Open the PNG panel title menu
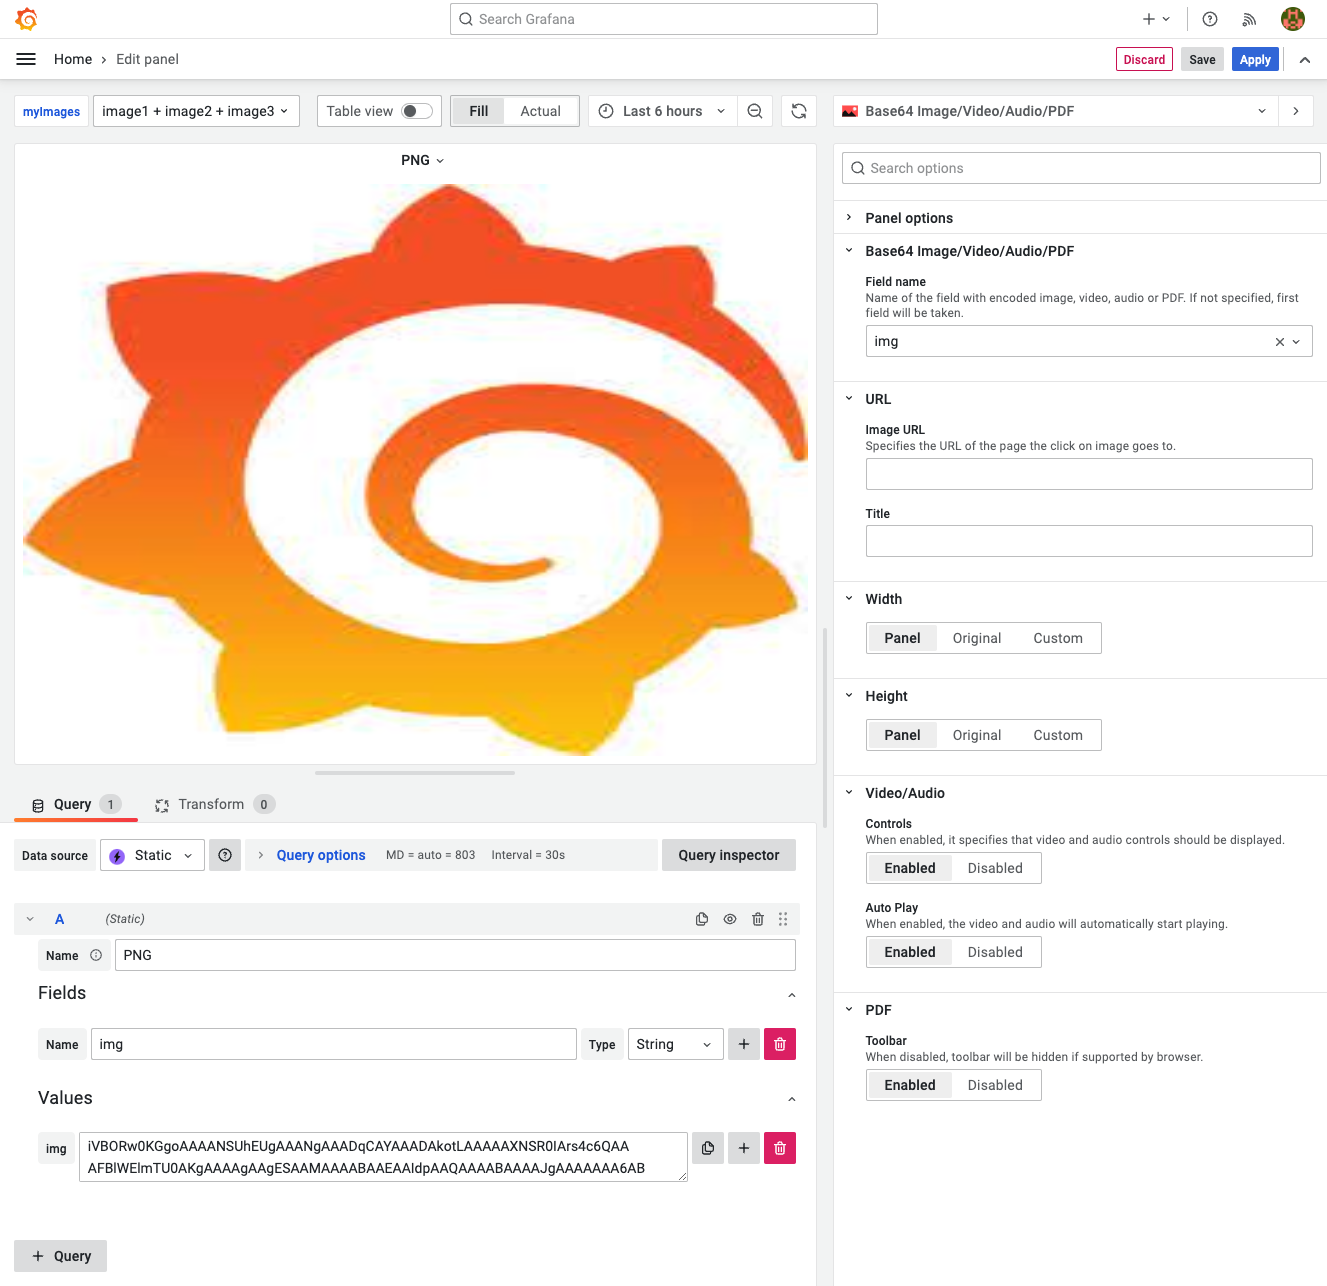 [x=422, y=160]
